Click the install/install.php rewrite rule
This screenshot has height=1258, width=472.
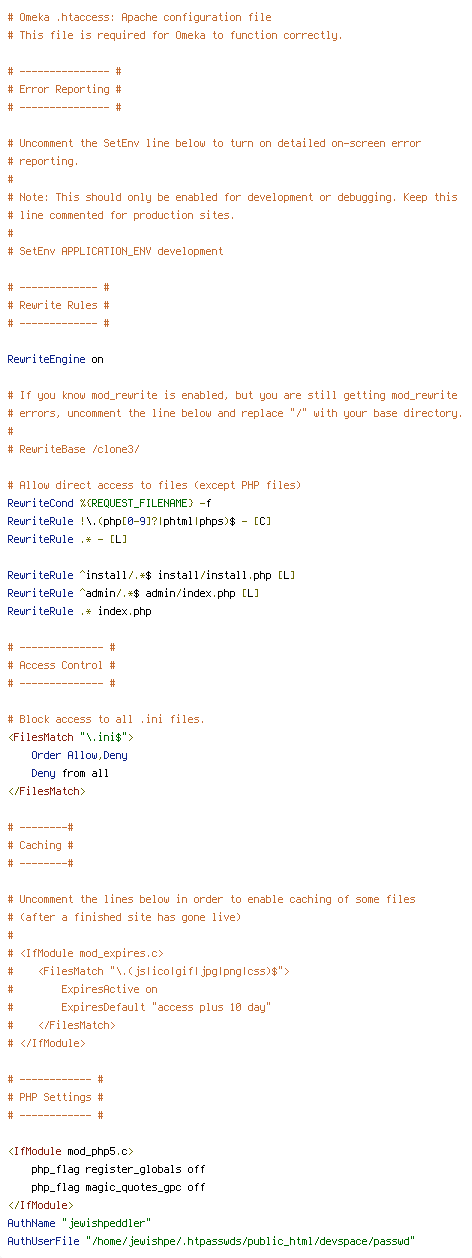[x=151, y=575]
